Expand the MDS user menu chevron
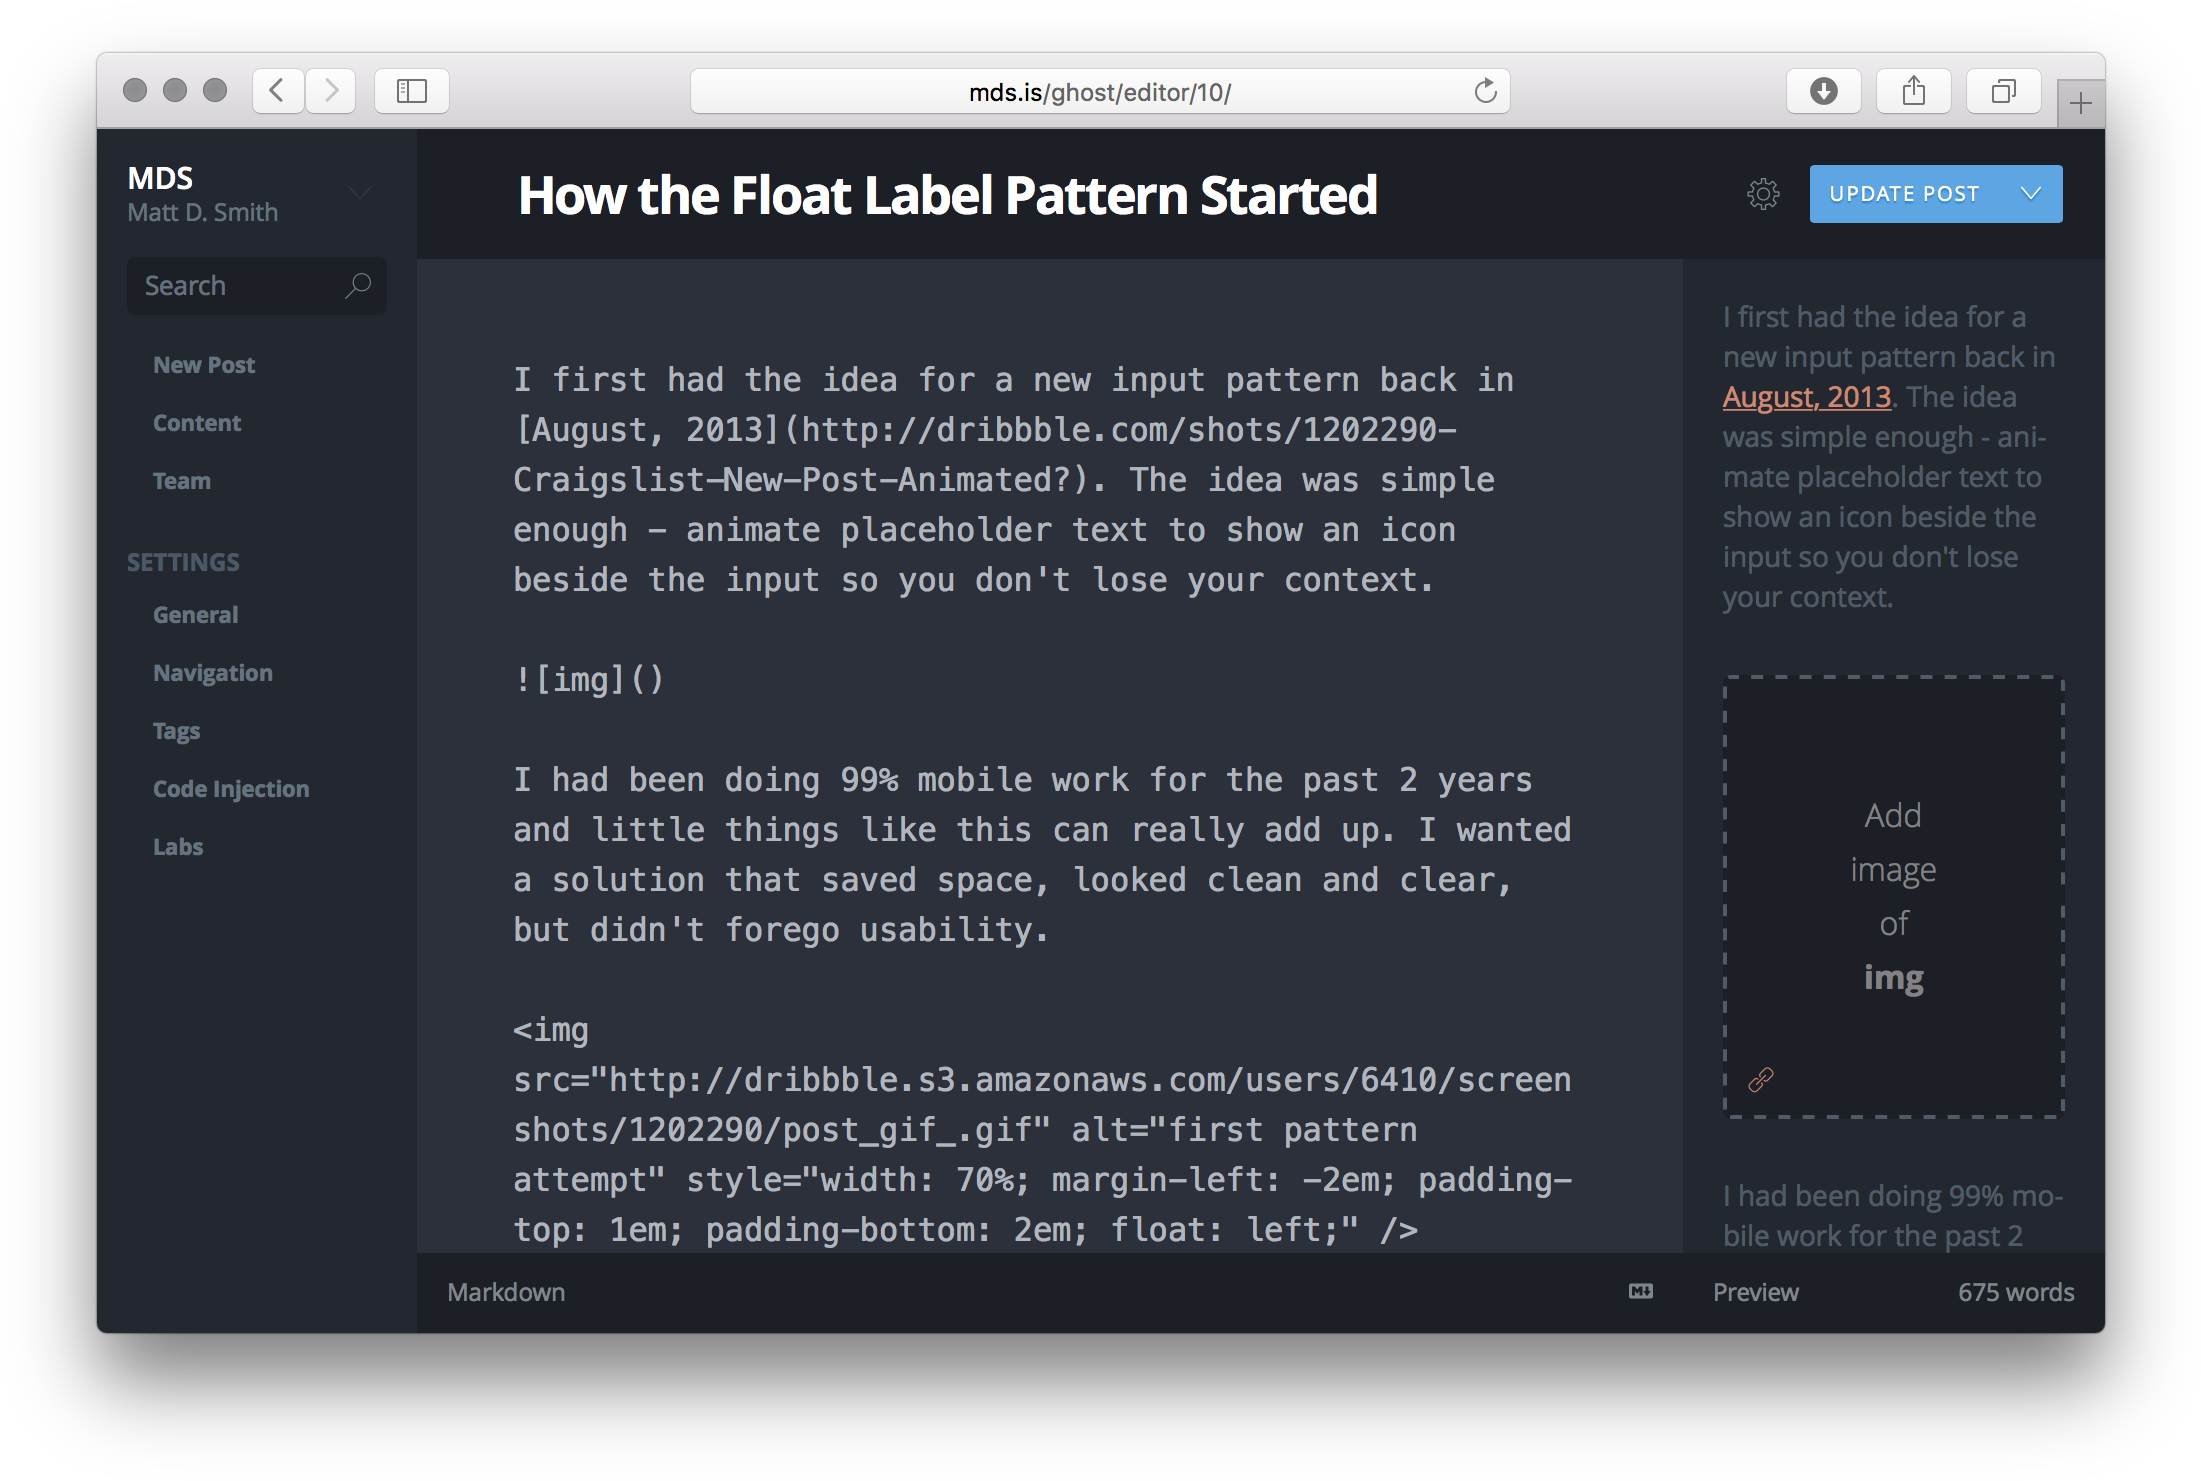 (x=360, y=193)
